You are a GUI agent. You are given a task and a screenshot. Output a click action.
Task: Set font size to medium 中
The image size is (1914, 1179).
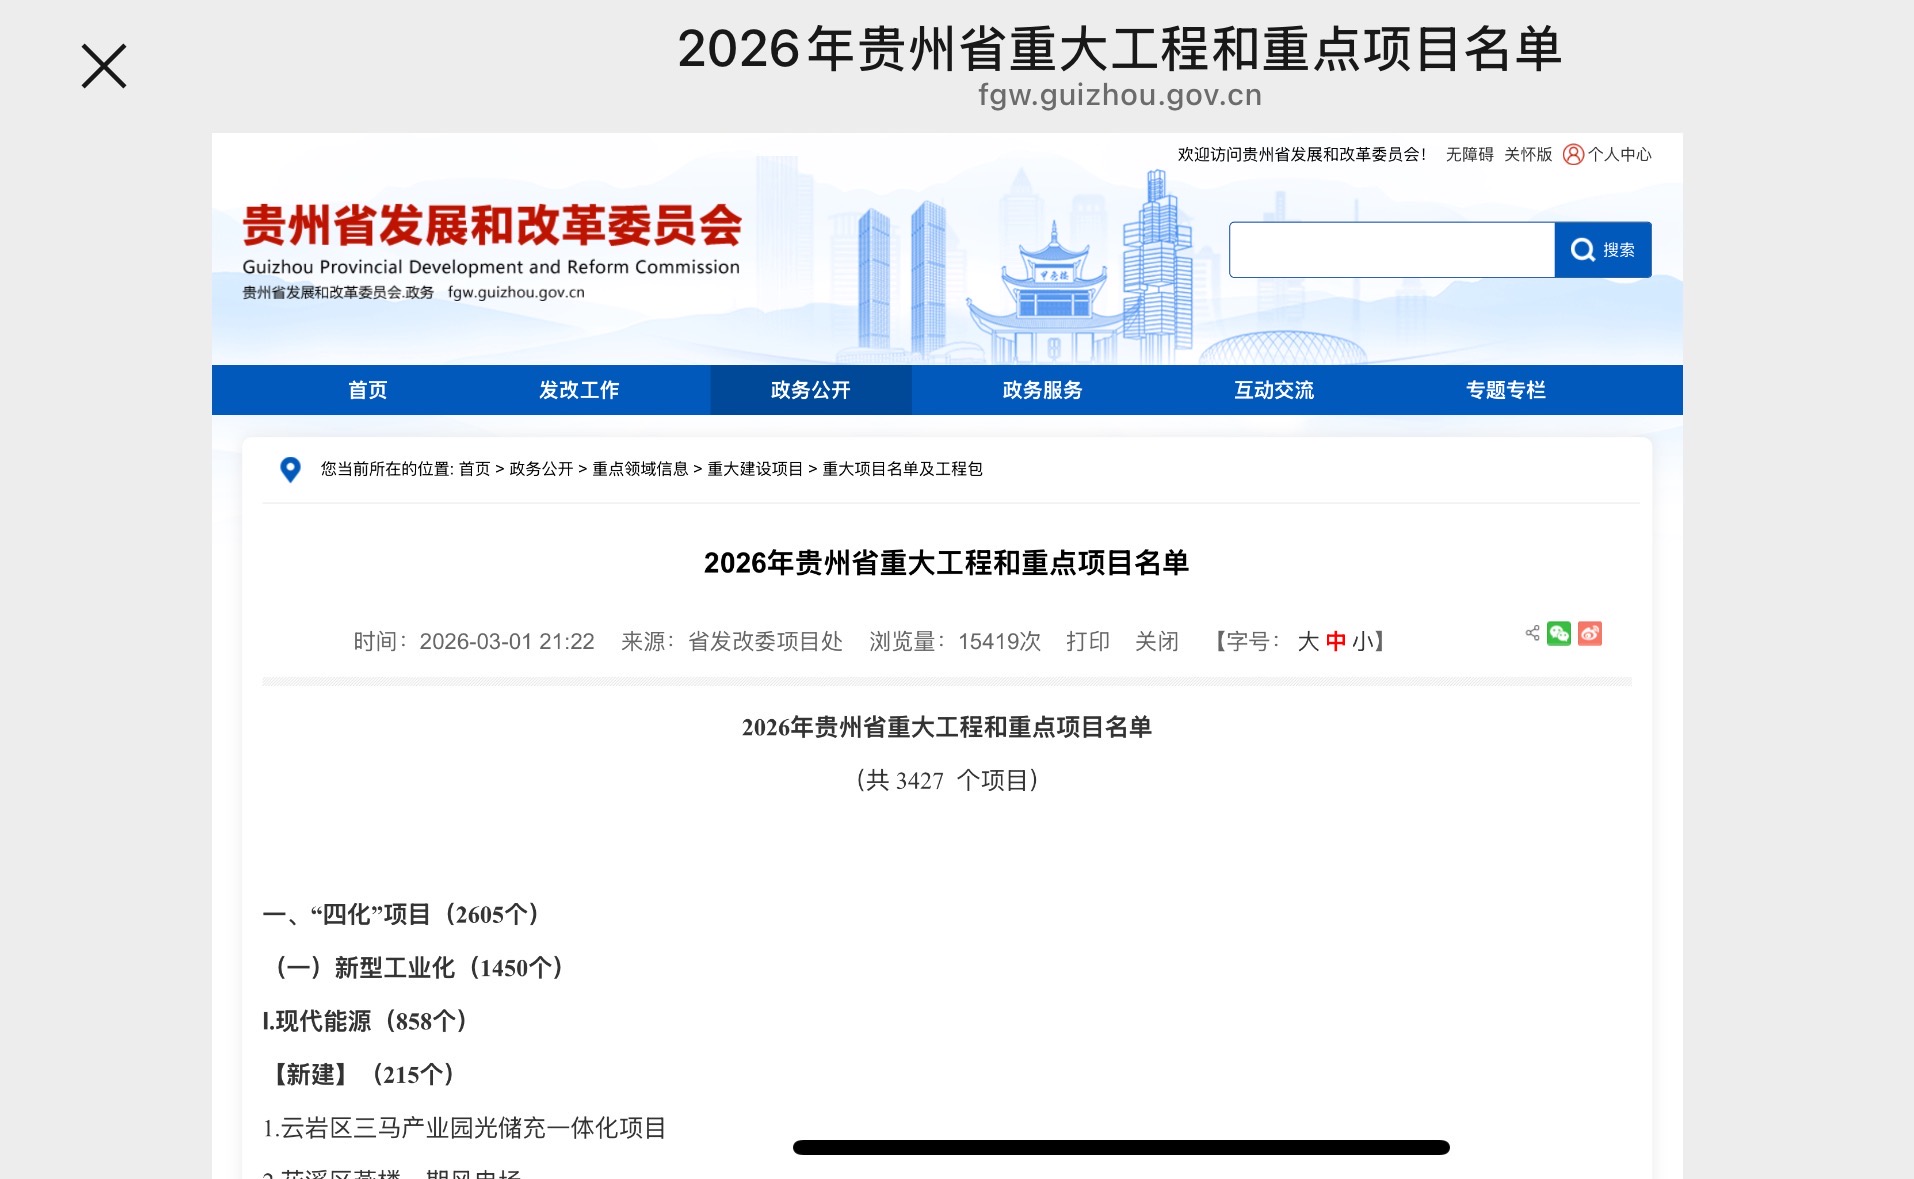point(1336,641)
